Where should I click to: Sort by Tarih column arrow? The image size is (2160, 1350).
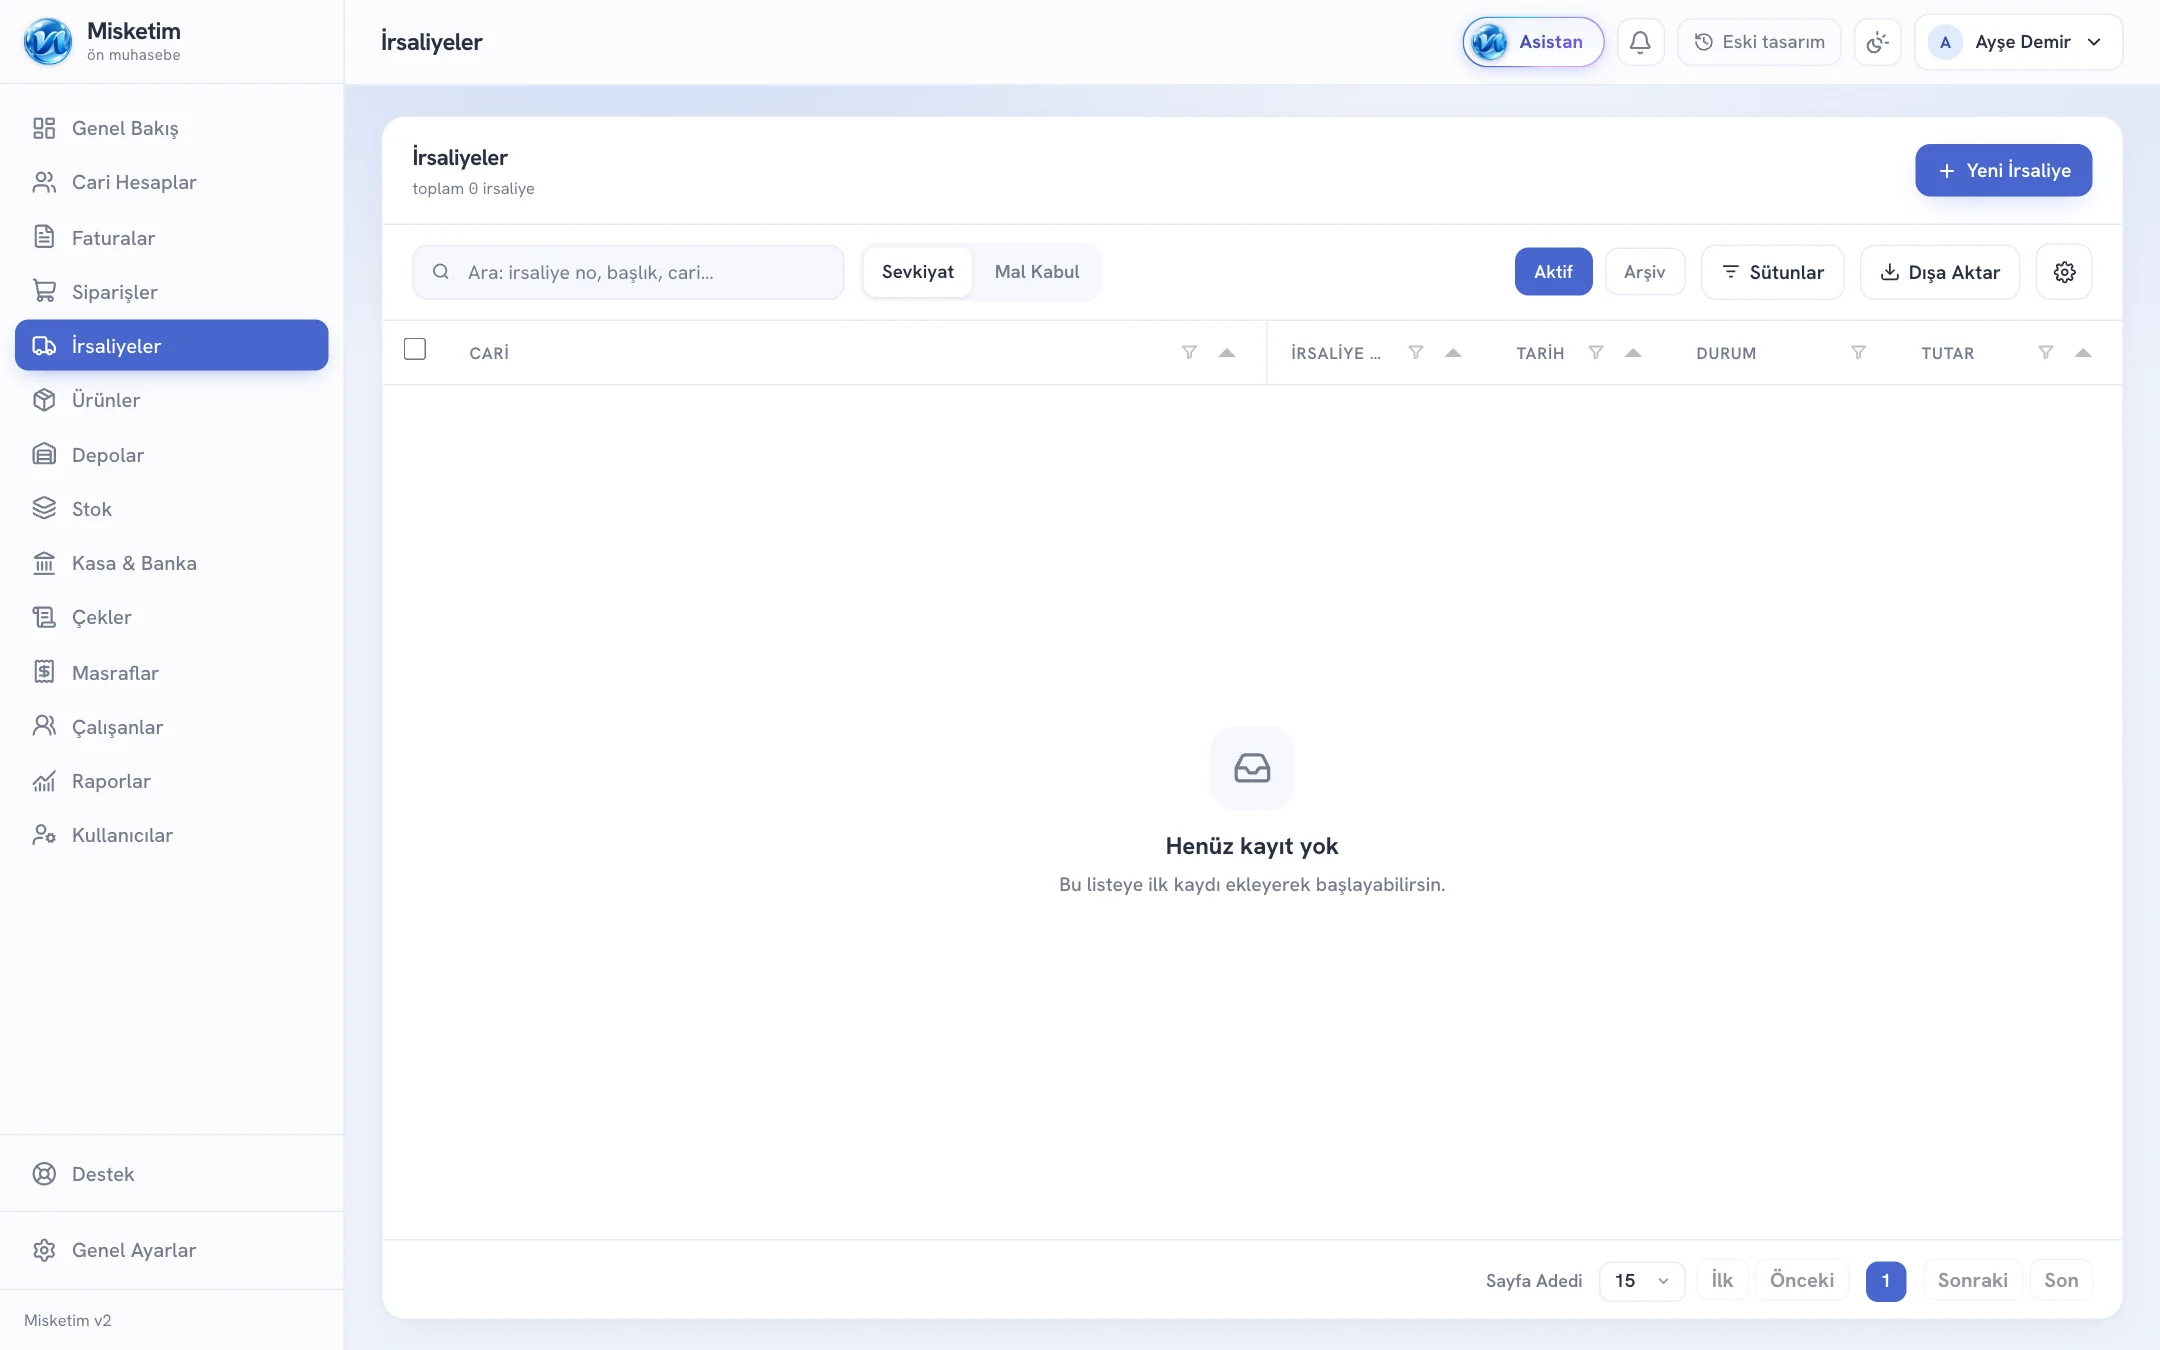click(x=1633, y=352)
